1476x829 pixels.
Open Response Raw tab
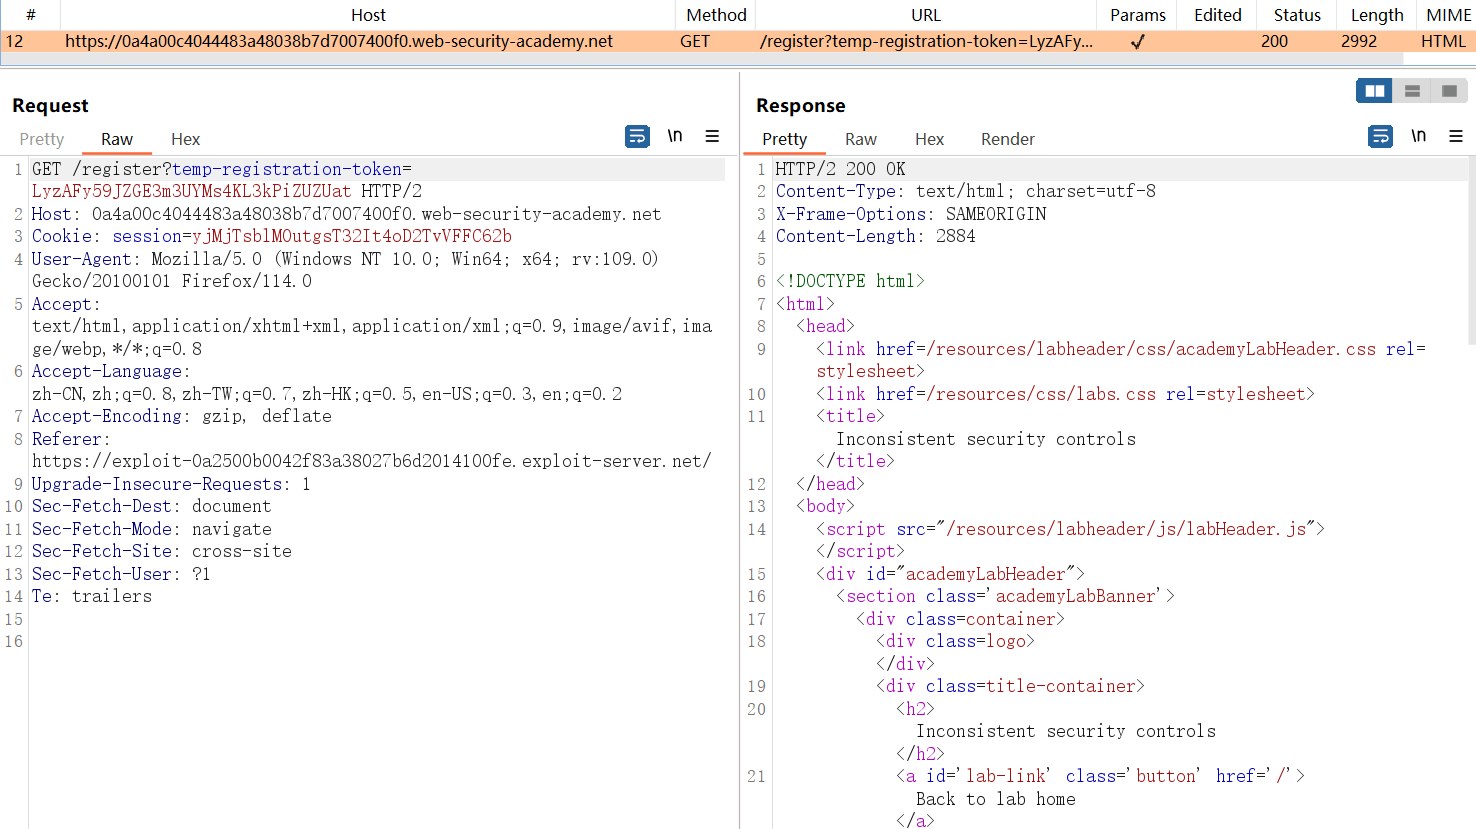[860, 139]
